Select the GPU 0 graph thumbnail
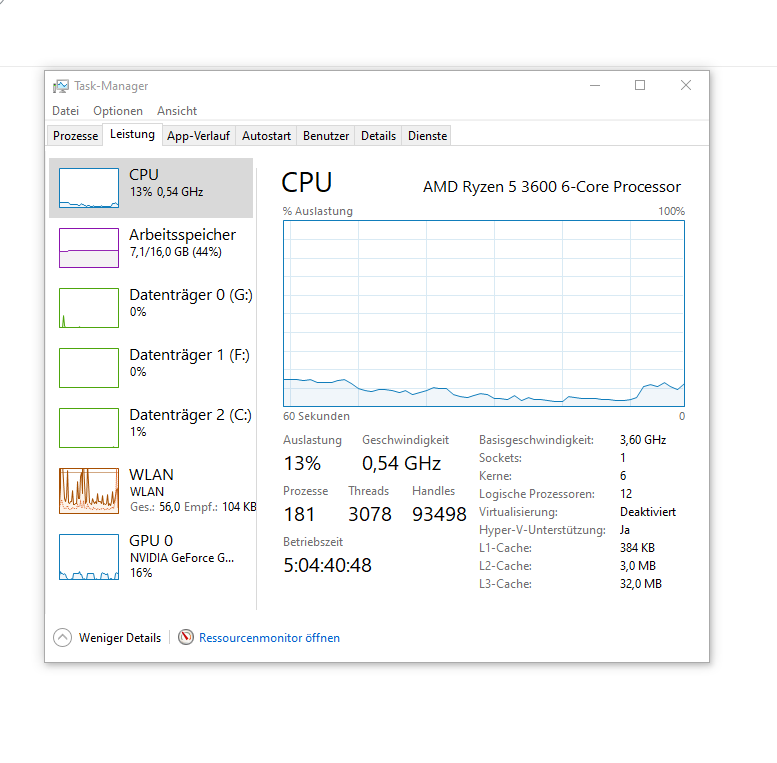777x763 pixels. tap(89, 556)
